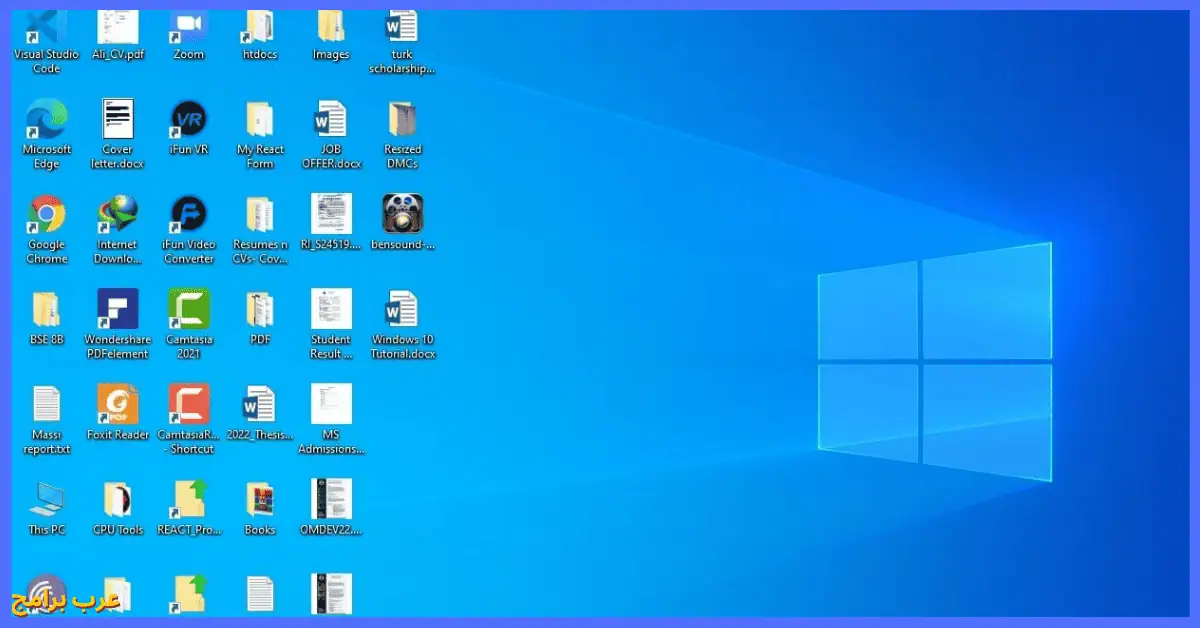Open the Books archive icon
The image size is (1200, 628).
[260, 507]
